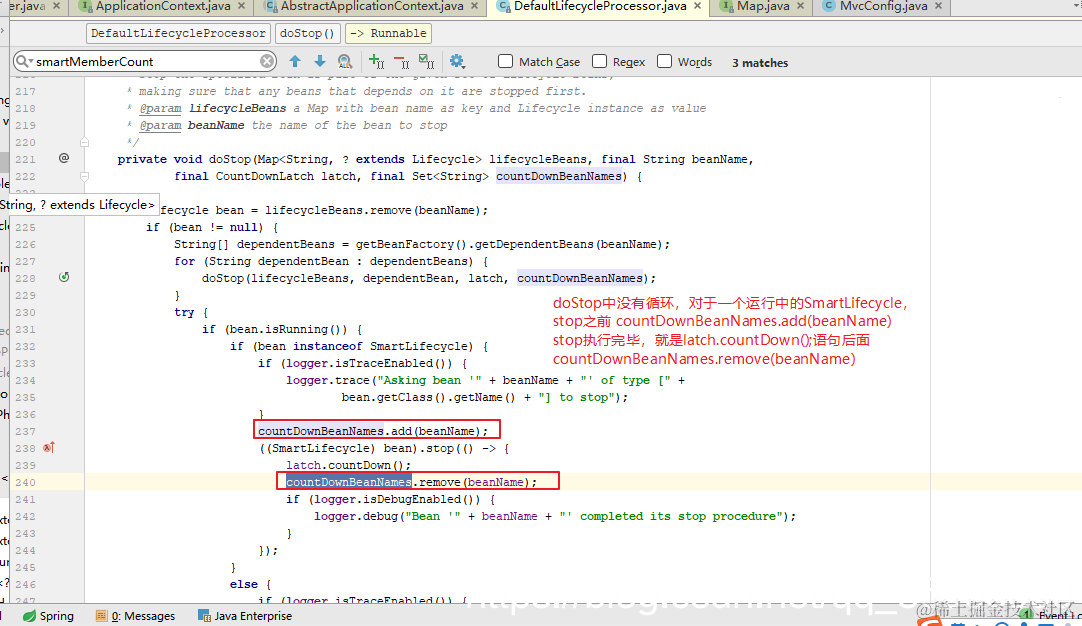Image resolution: width=1082 pixels, height=626 pixels.
Task: Open Java Enterprise tool window
Action: [x=245, y=616]
